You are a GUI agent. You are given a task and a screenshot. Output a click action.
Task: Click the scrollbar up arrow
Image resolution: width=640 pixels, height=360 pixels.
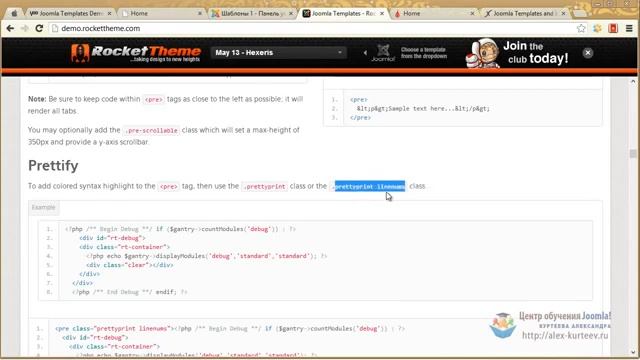point(633,82)
